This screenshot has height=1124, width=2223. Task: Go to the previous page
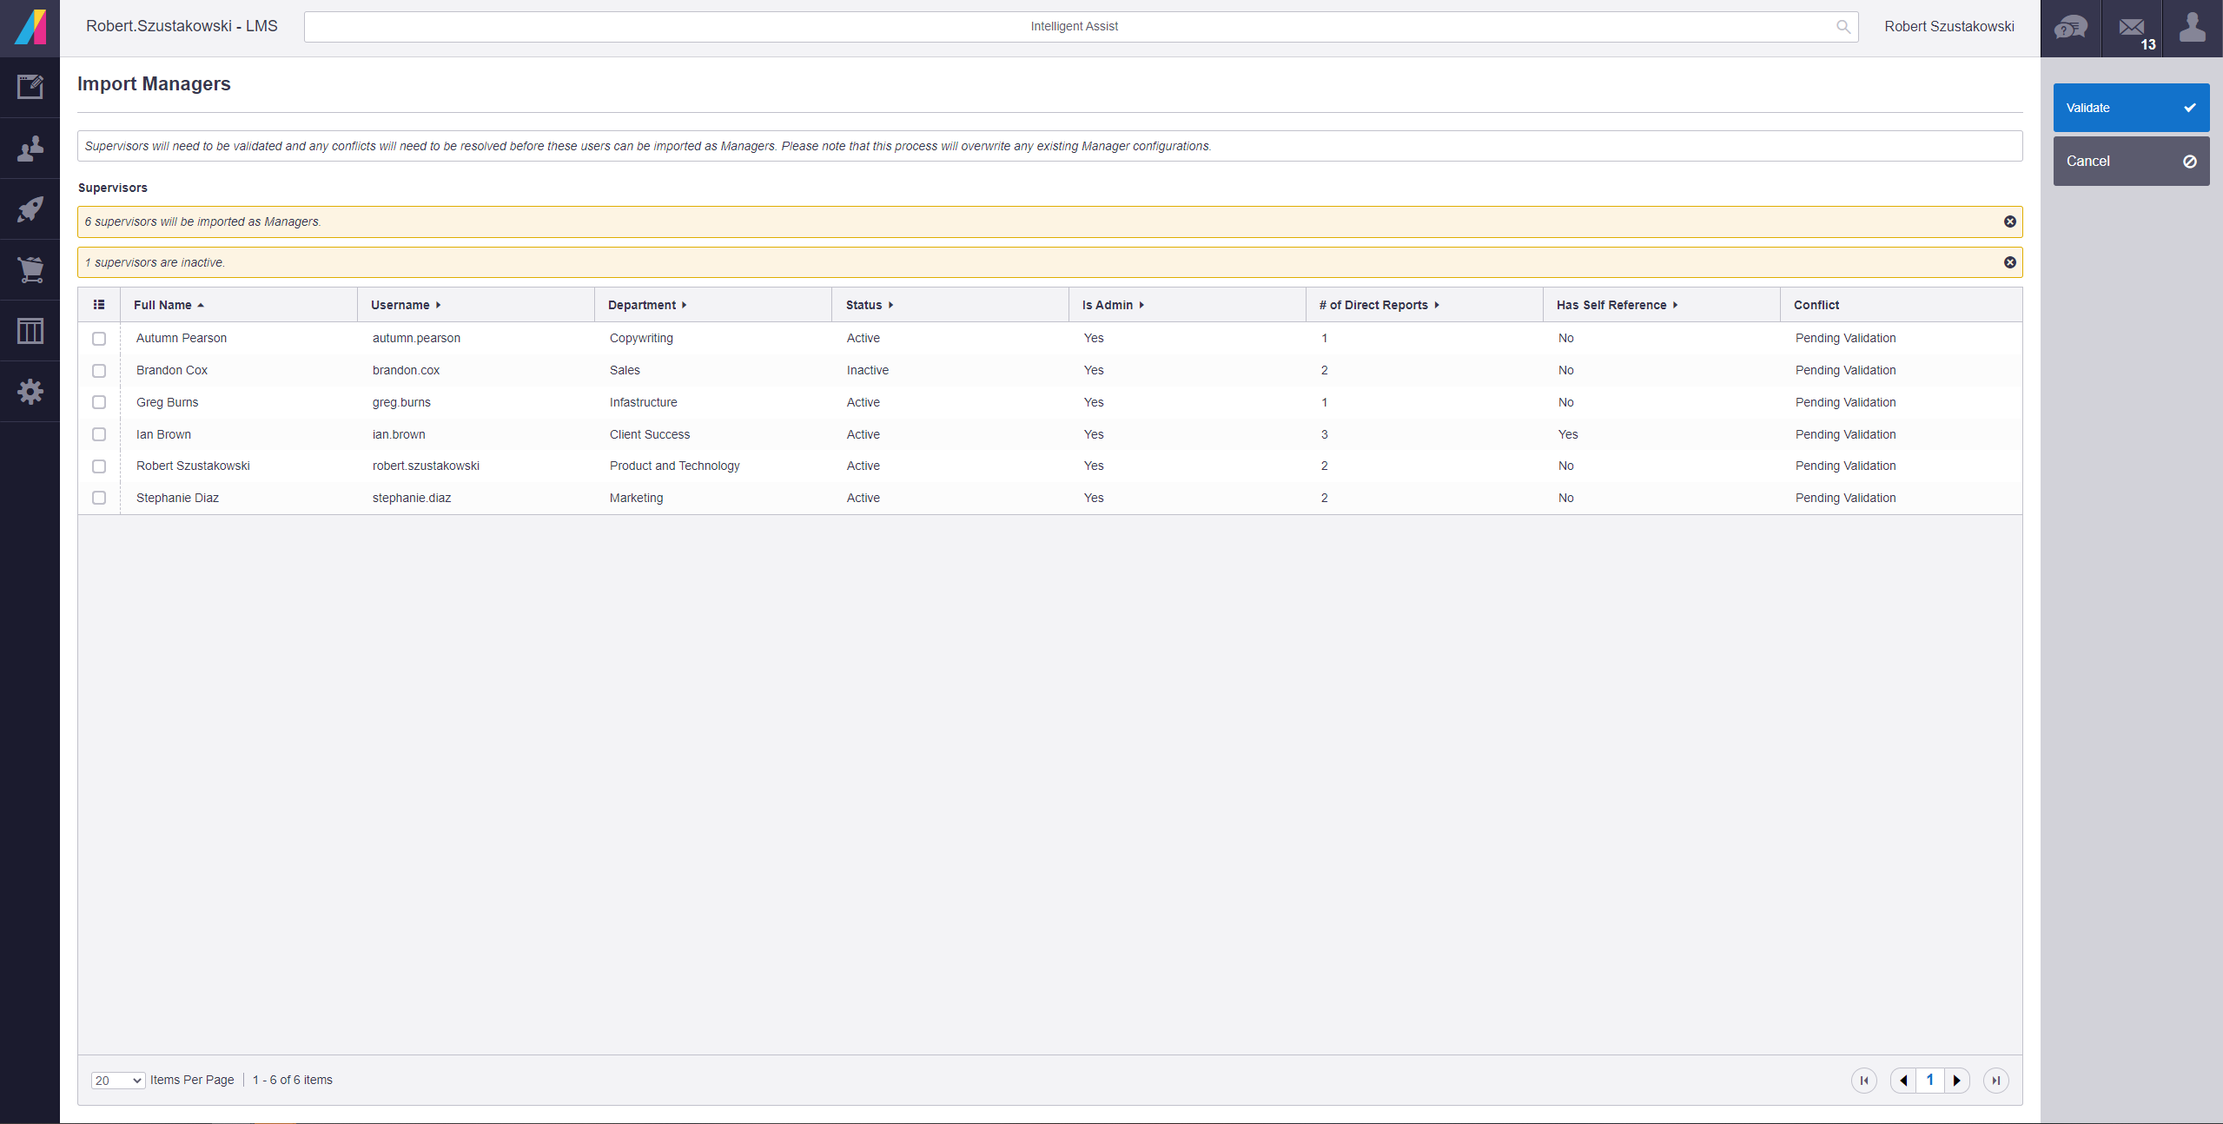[1903, 1080]
